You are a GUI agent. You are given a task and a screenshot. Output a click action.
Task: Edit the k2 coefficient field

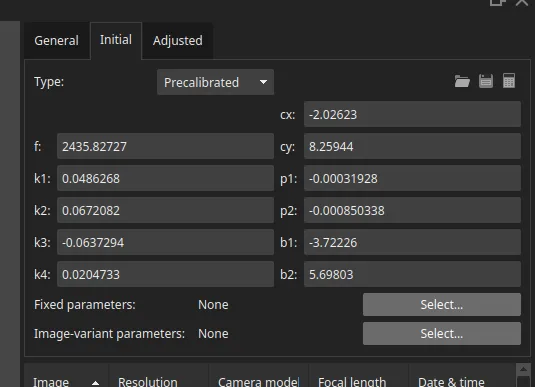point(165,211)
